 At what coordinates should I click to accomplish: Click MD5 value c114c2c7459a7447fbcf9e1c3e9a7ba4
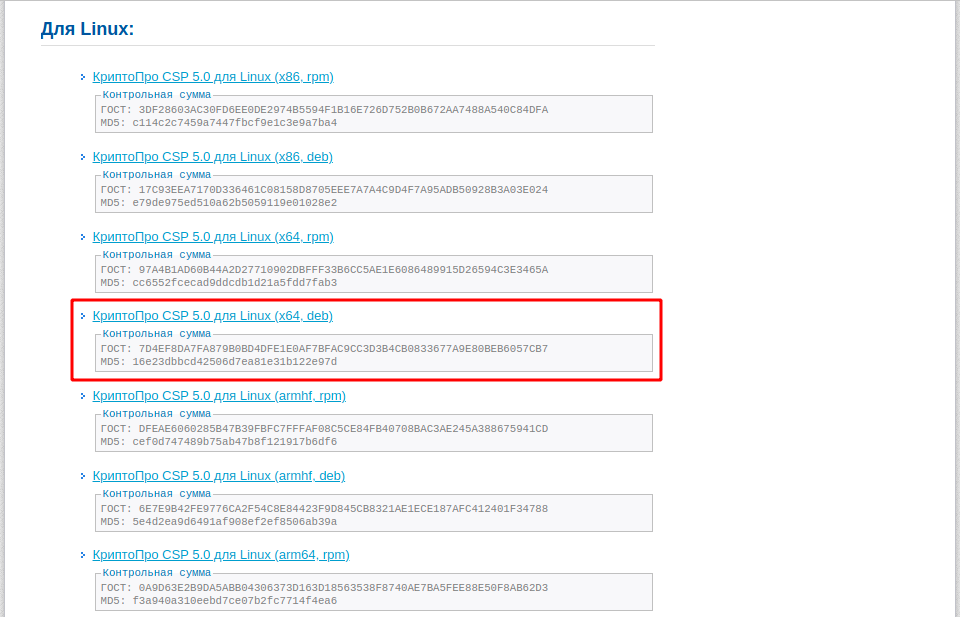234,123
